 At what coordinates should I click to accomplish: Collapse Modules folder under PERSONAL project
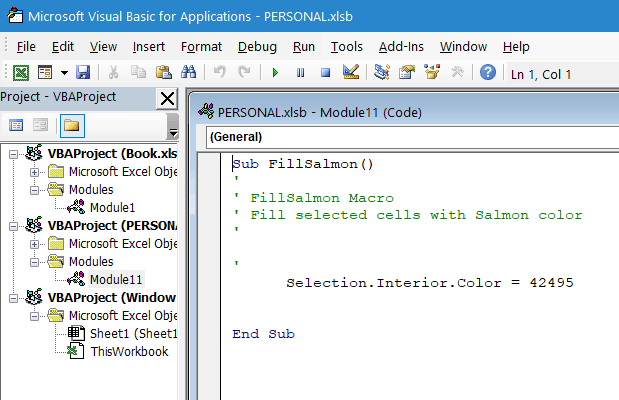34,262
